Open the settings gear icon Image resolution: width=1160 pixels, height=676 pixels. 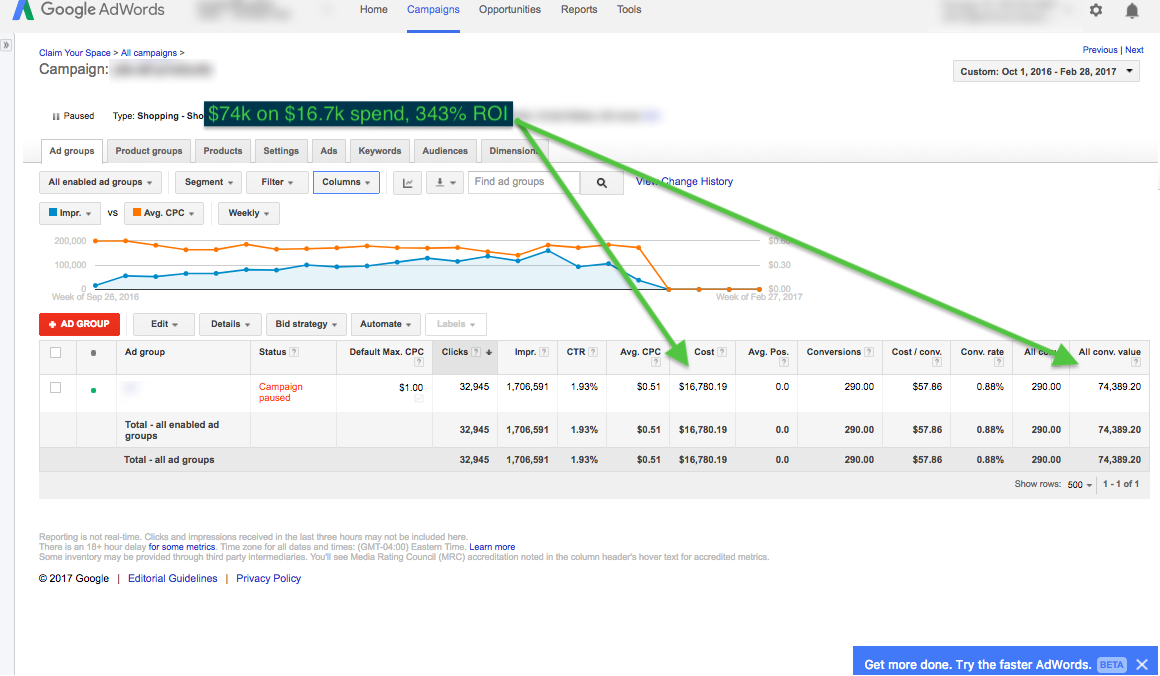(1096, 10)
